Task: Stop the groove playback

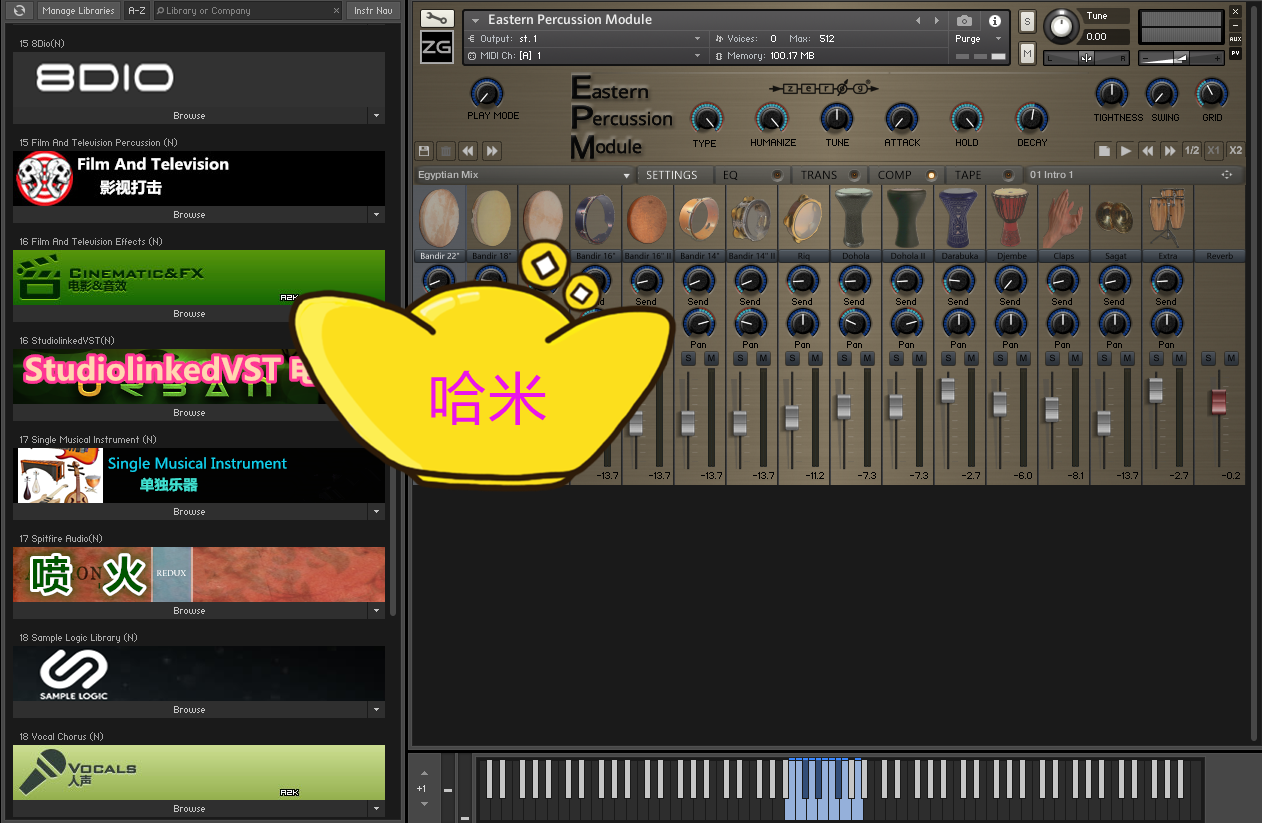Action: pos(1104,151)
